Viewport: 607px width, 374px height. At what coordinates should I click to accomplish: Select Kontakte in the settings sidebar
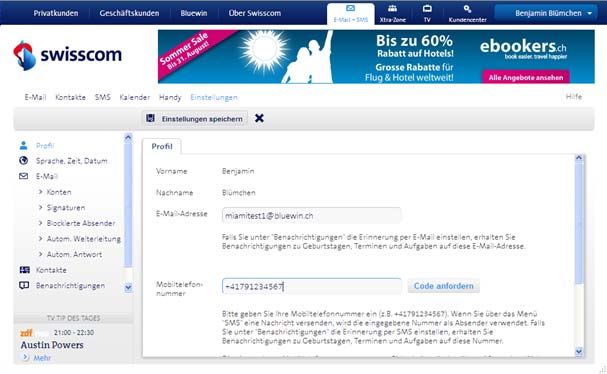(x=51, y=270)
